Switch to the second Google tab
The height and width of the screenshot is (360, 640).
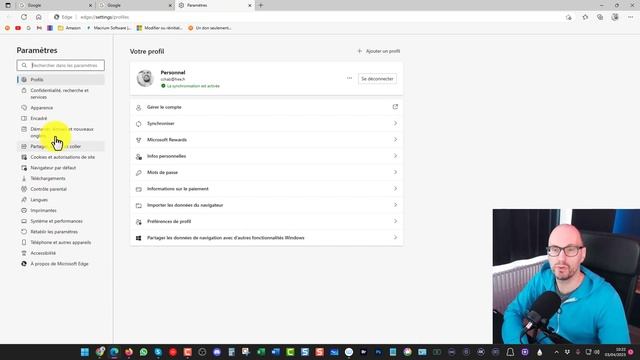(135, 5)
